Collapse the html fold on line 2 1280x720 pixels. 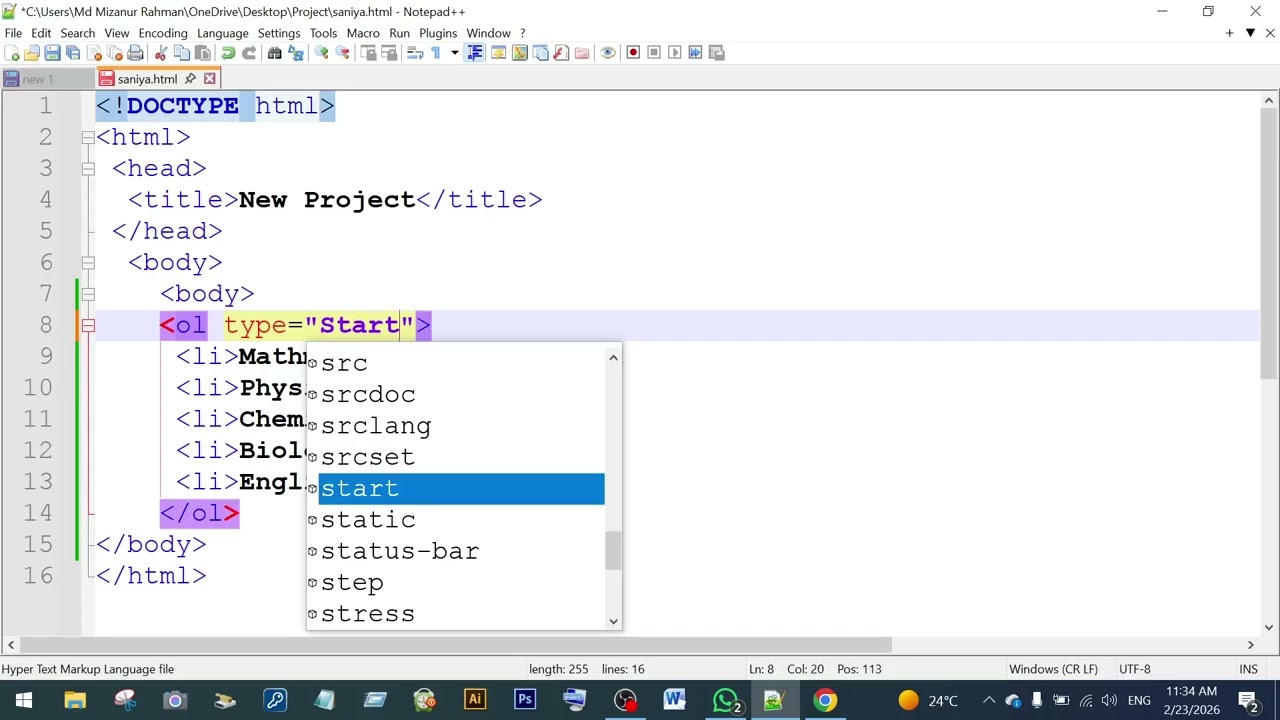click(88, 137)
